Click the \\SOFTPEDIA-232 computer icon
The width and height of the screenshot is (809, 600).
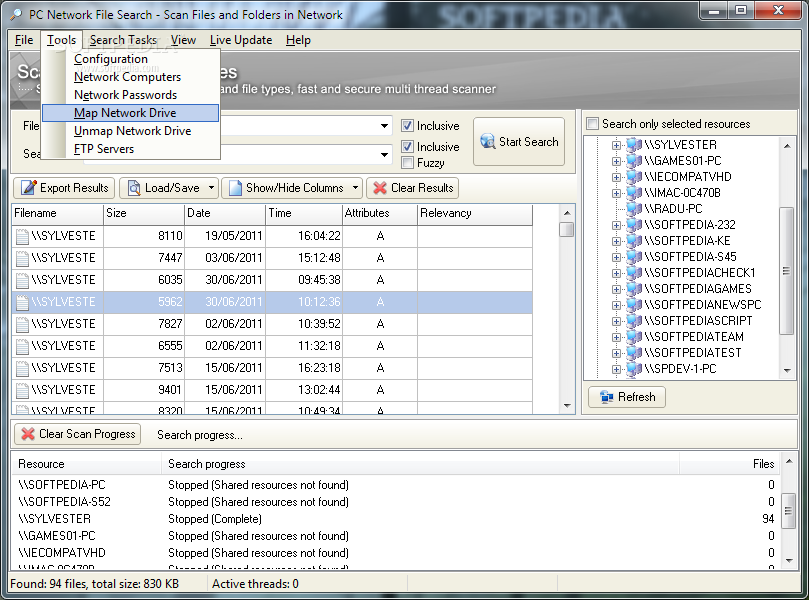pyautogui.click(x=634, y=225)
